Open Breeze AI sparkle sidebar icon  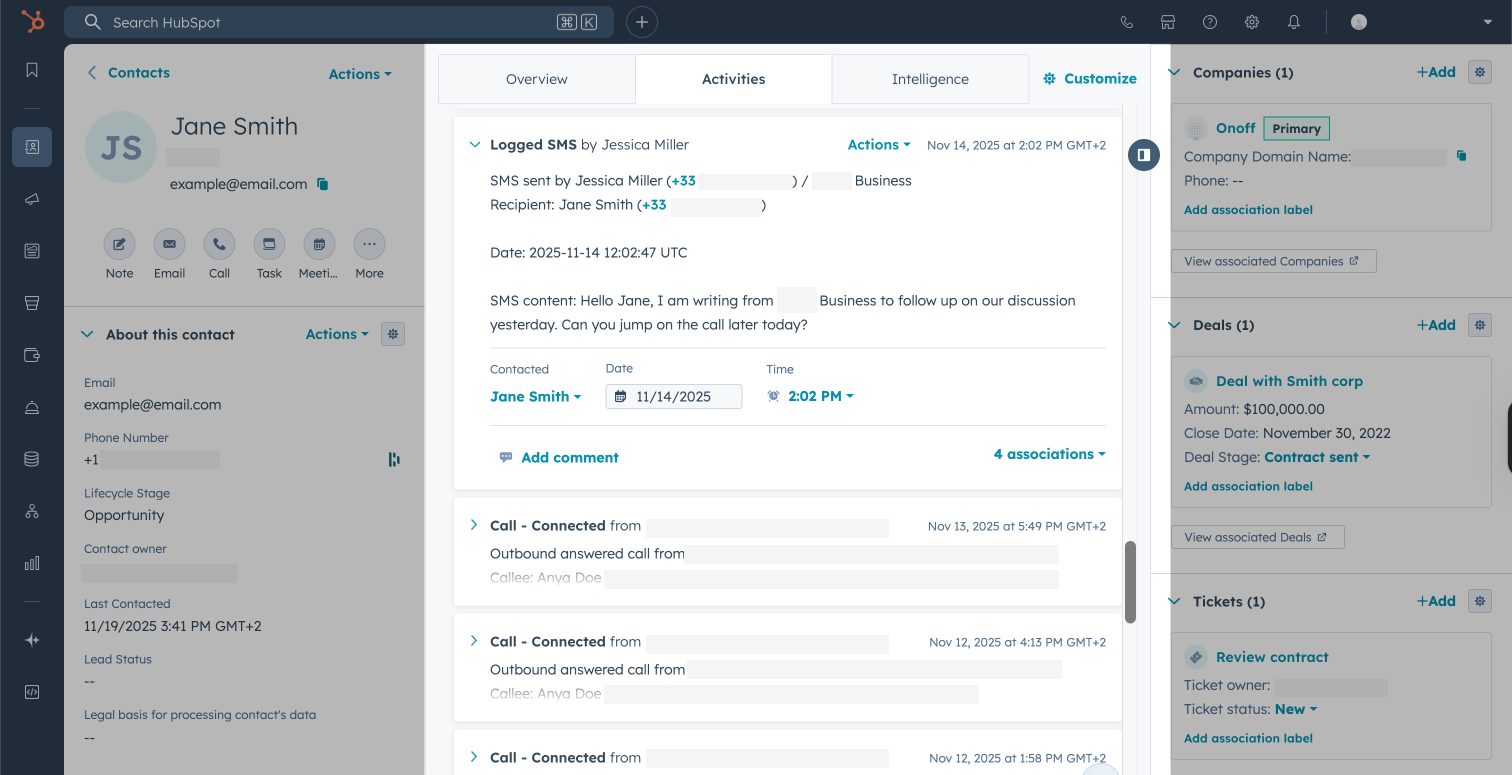pyautogui.click(x=32, y=640)
